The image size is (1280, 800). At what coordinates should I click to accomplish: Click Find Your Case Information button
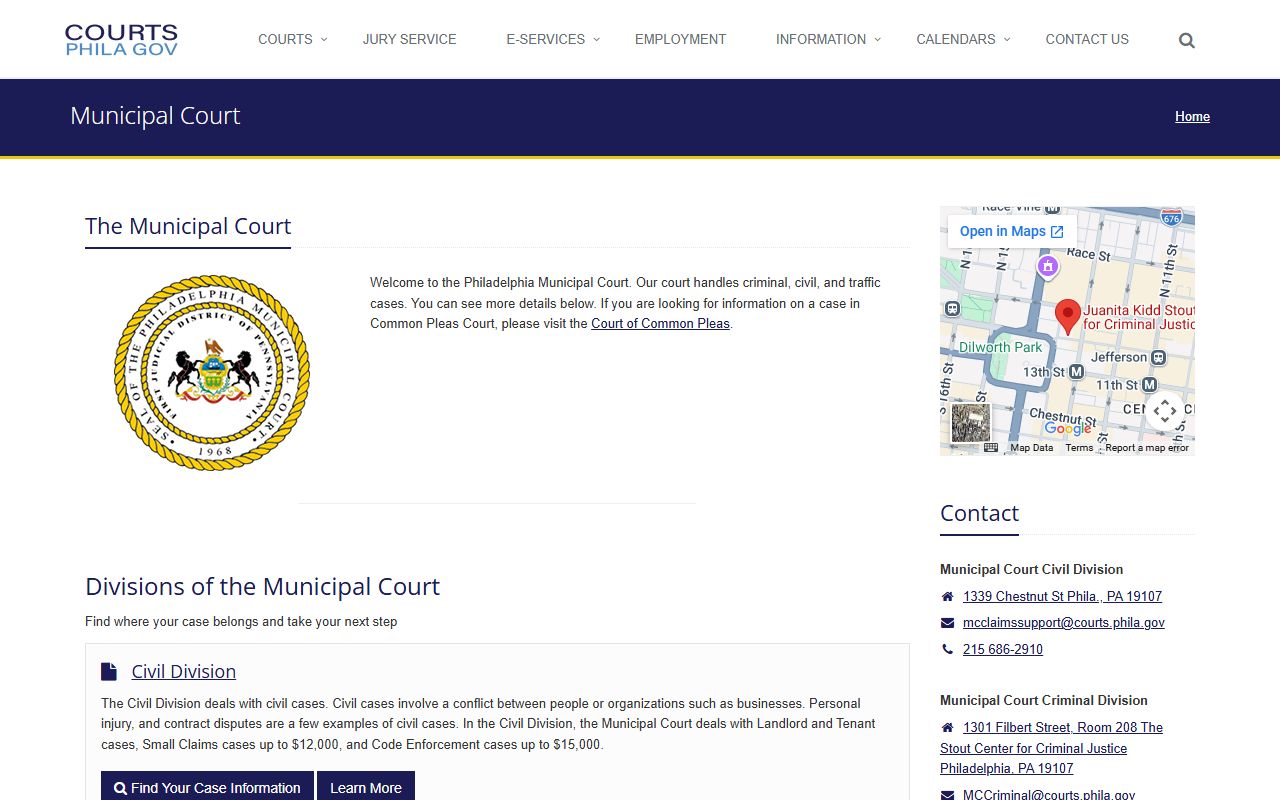207,787
